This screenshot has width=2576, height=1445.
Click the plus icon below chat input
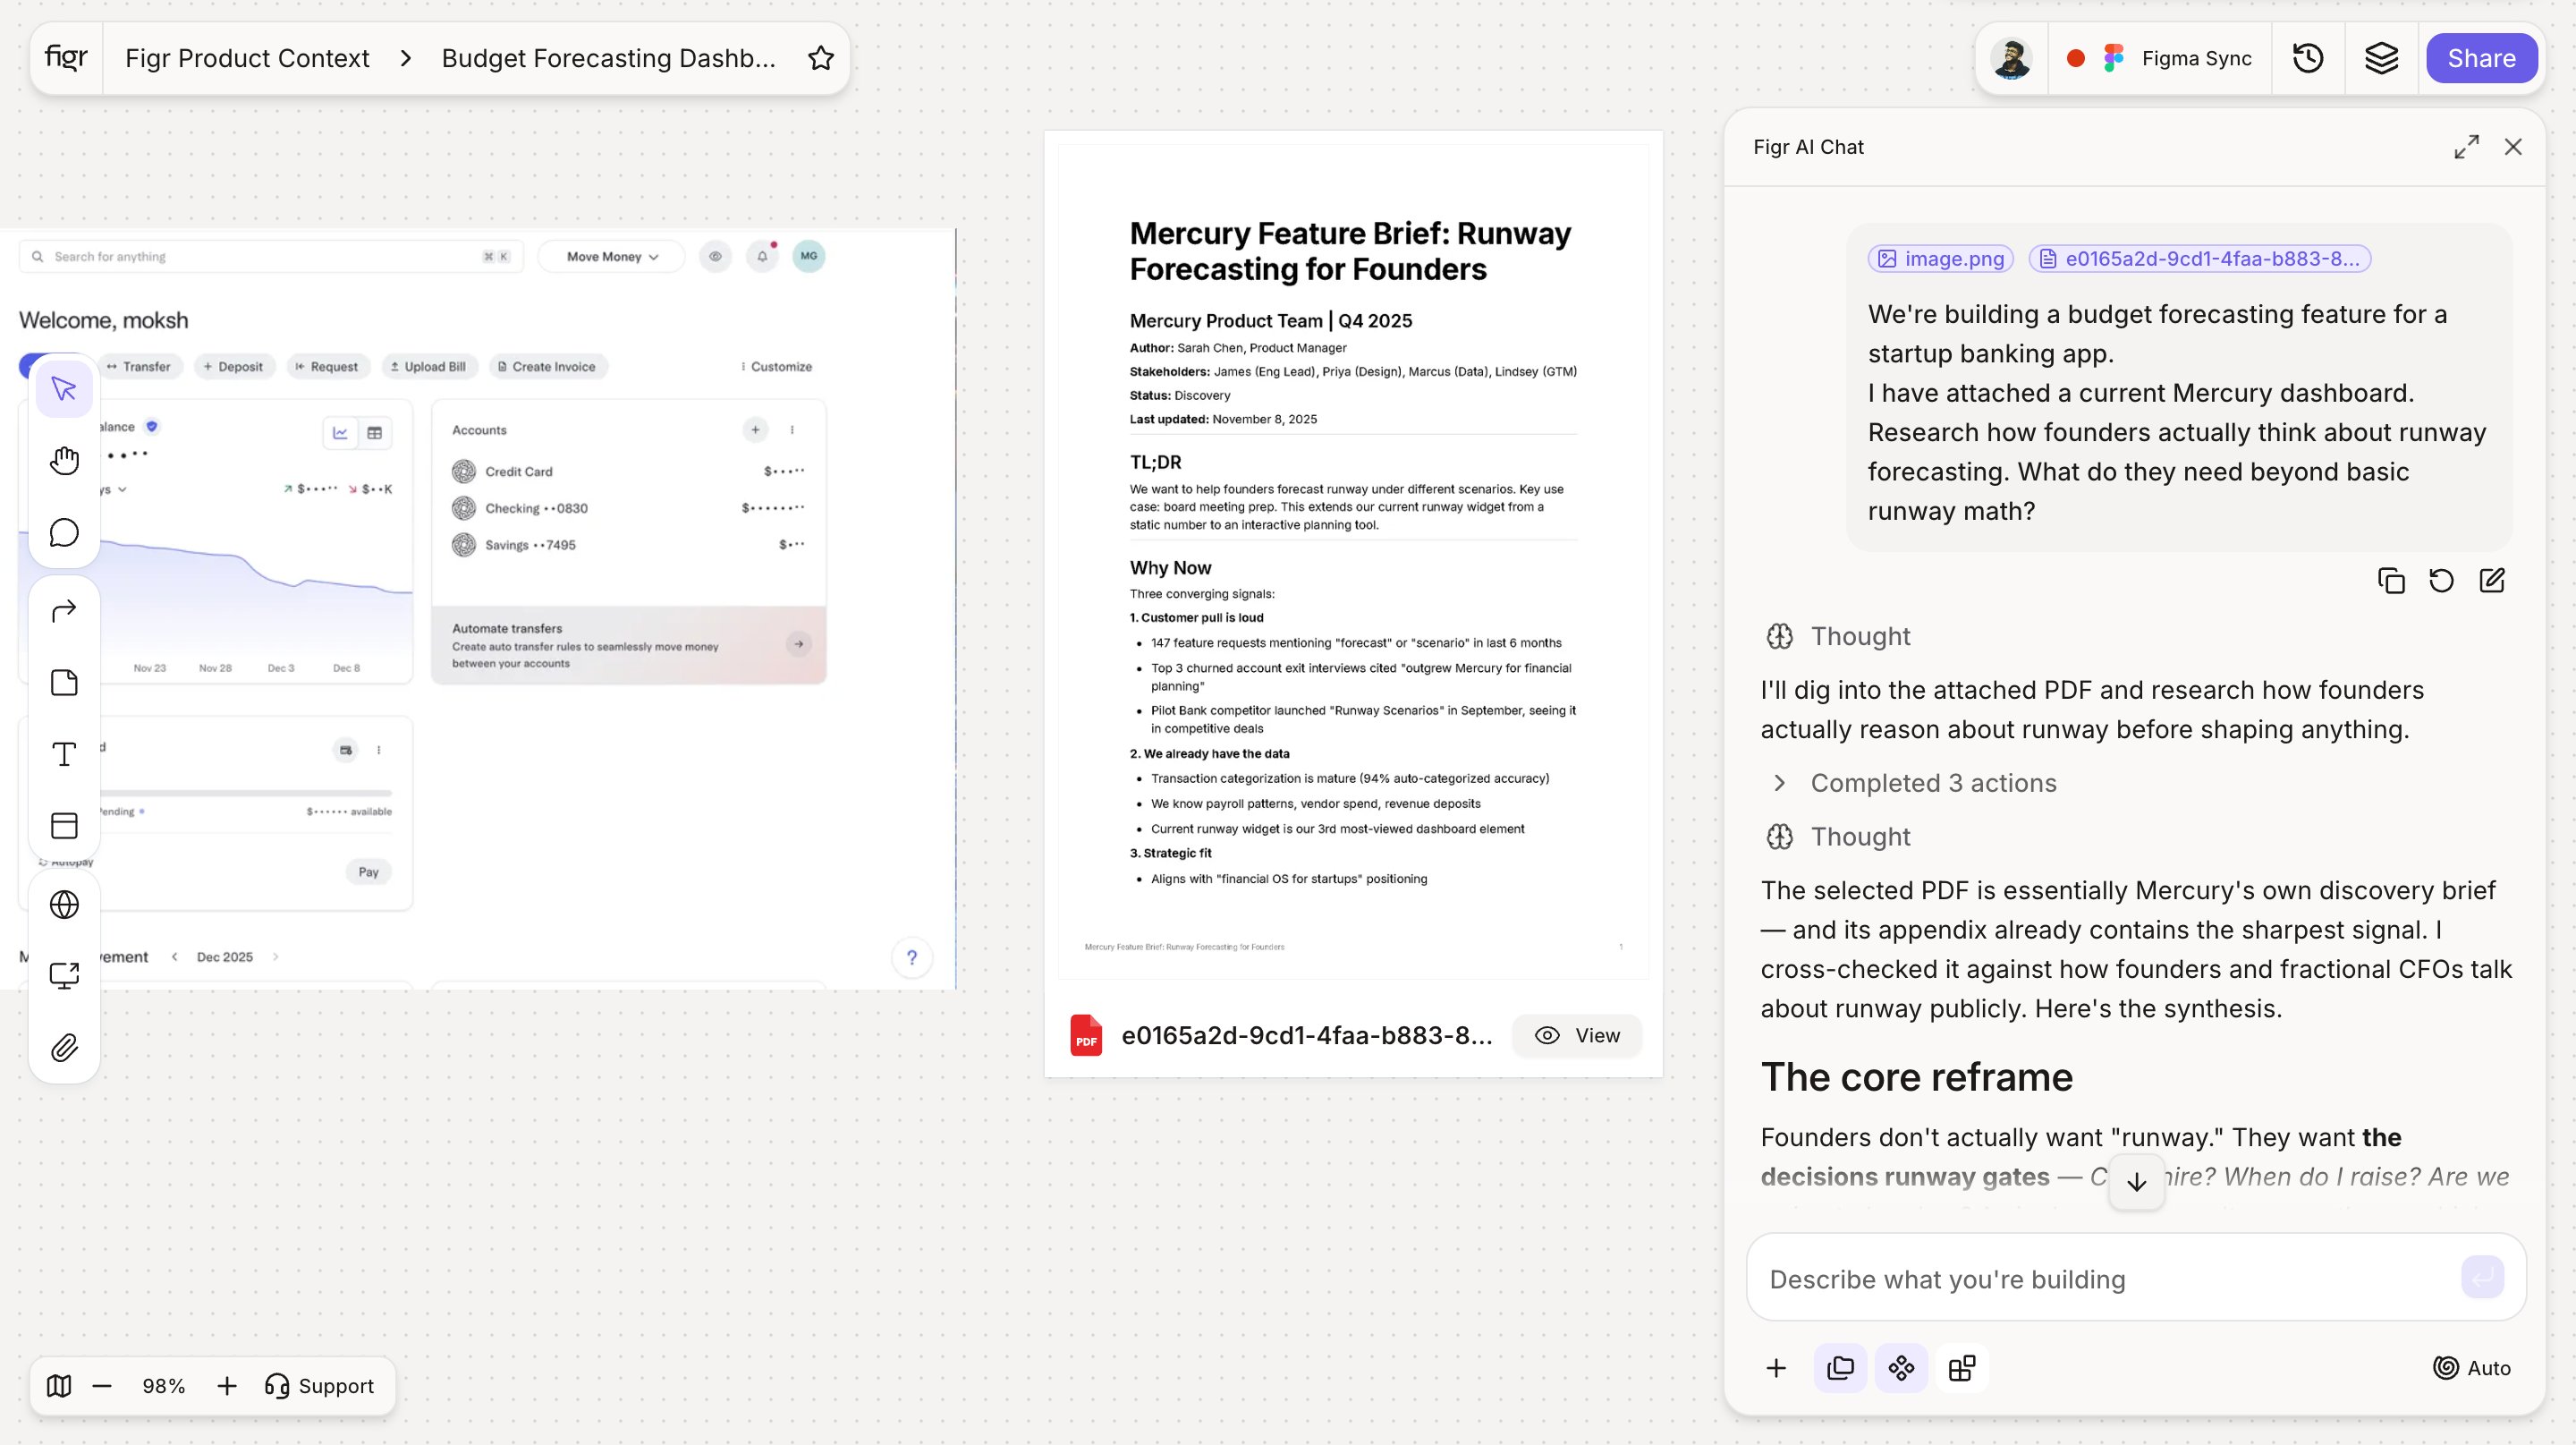tap(1776, 1368)
